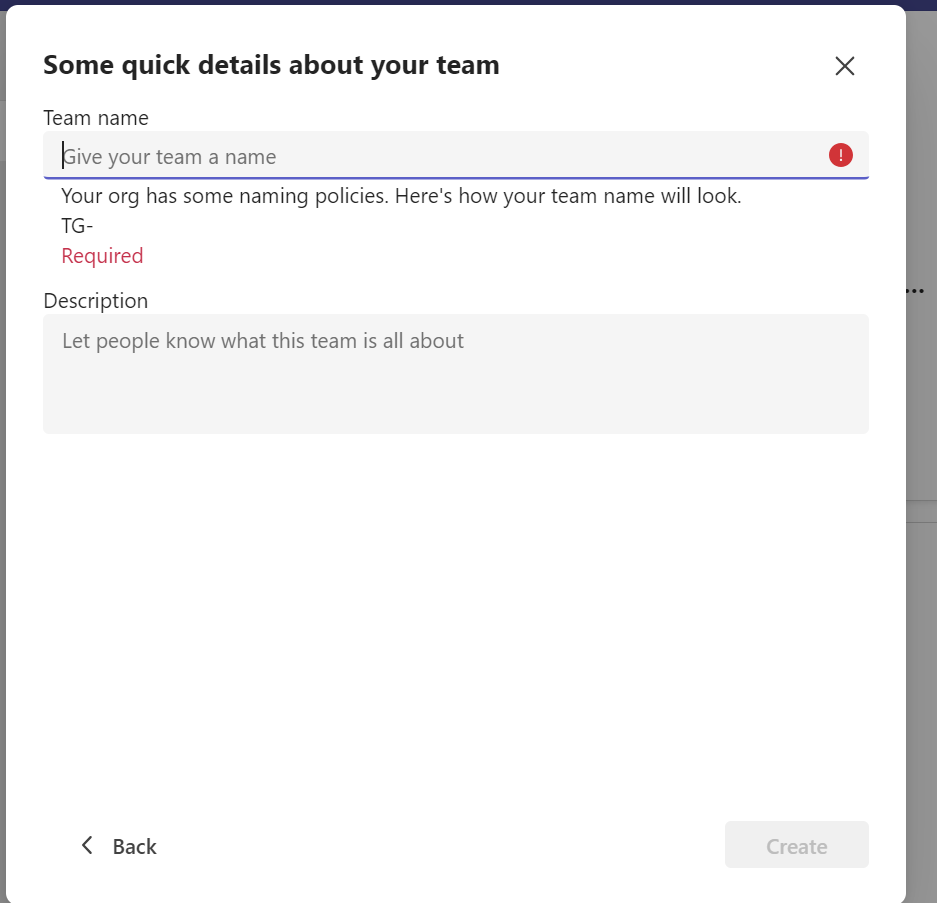Open the ellipsis menu behind the dialog
This screenshot has height=903, width=937.
[x=914, y=291]
